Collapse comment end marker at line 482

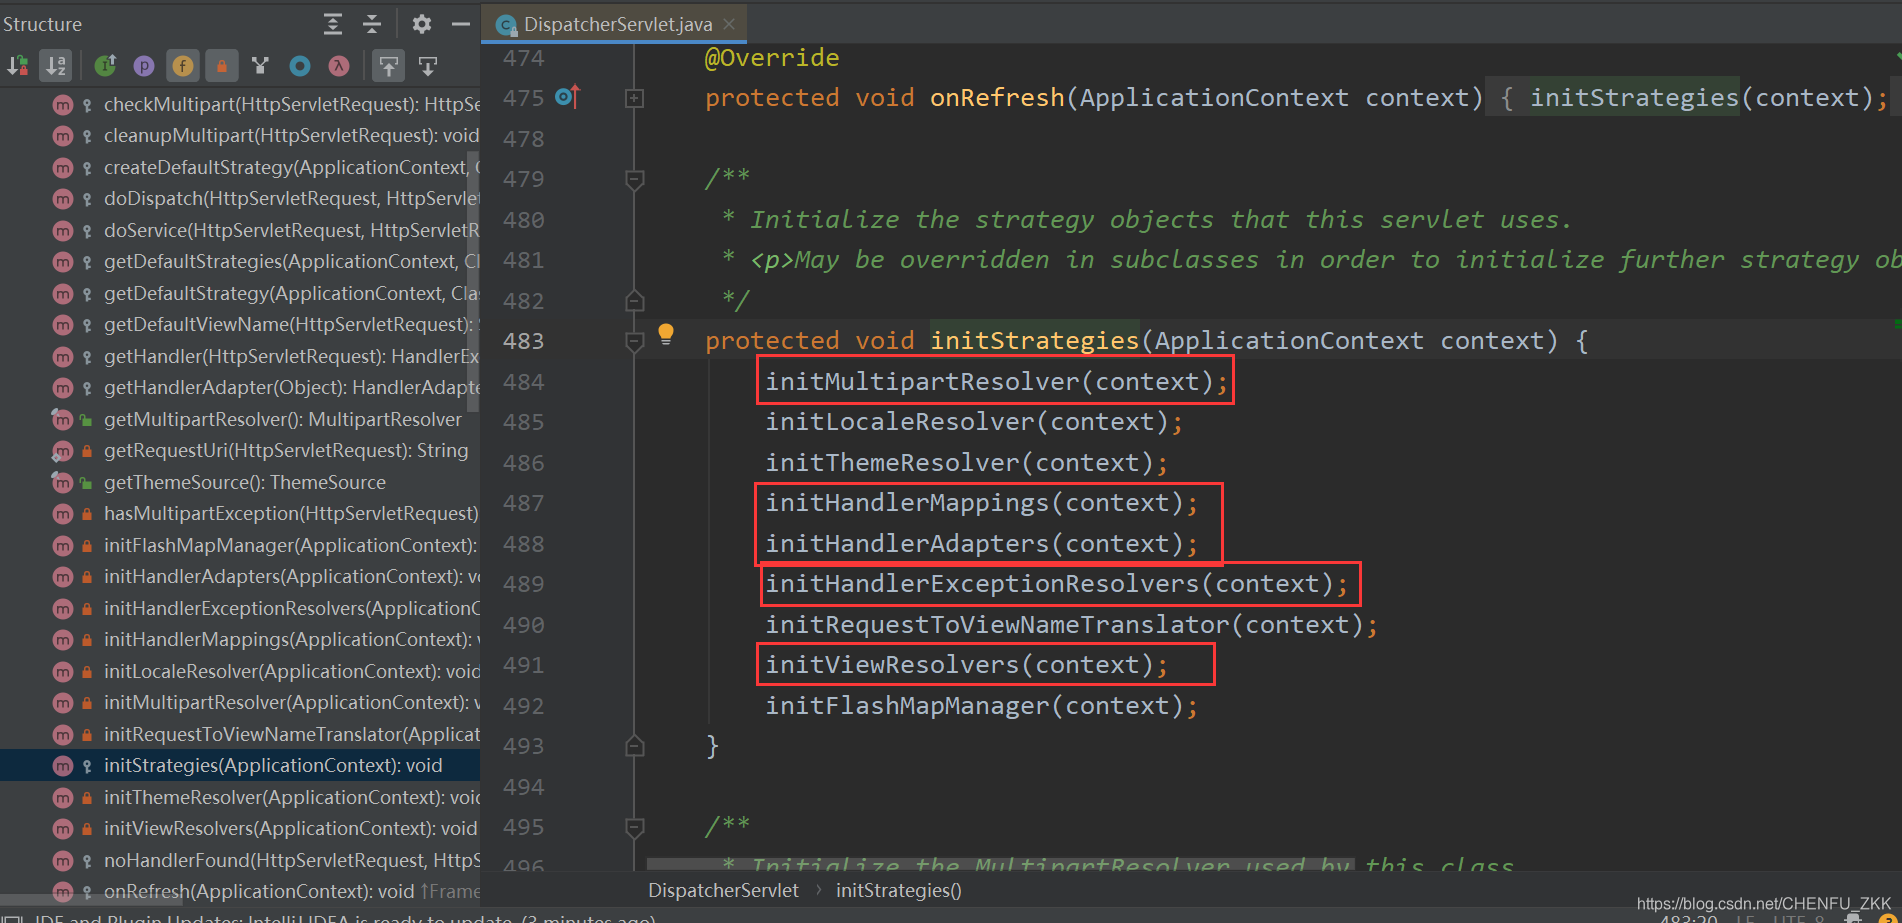coord(634,300)
